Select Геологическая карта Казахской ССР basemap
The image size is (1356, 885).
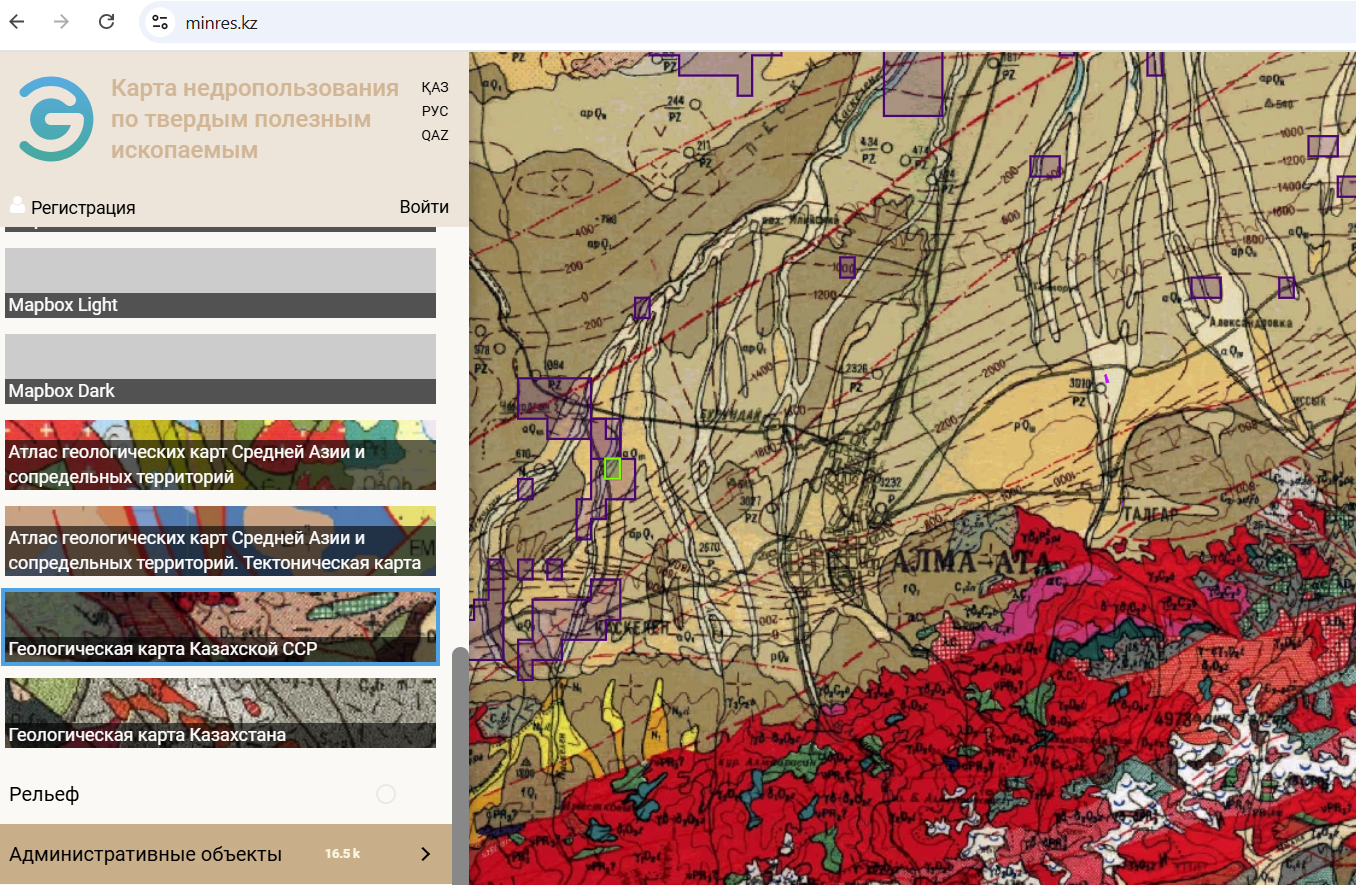pos(220,627)
